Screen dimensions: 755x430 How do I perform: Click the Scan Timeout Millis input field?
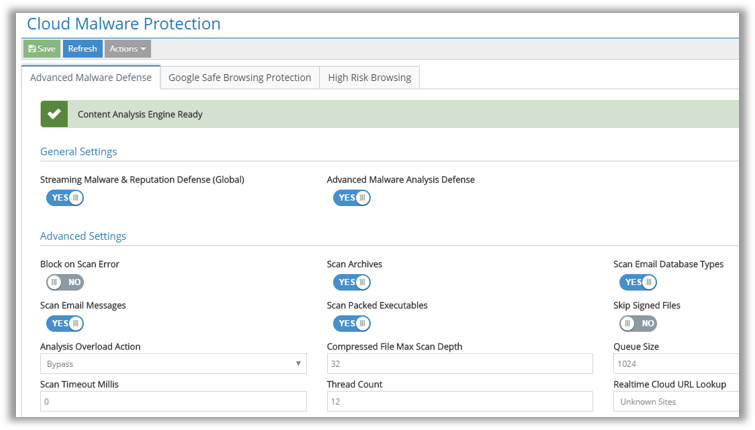(173, 401)
